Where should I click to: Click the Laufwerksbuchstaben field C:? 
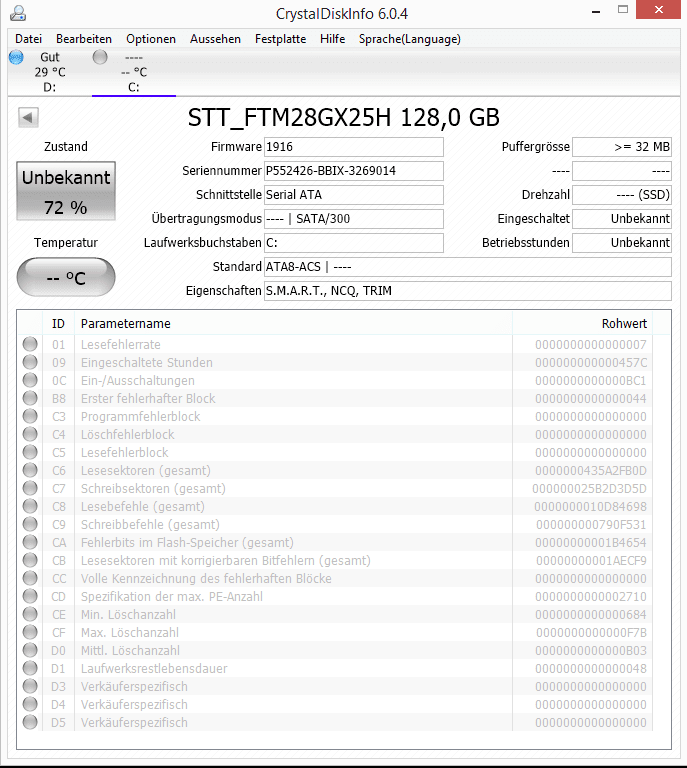coord(354,243)
